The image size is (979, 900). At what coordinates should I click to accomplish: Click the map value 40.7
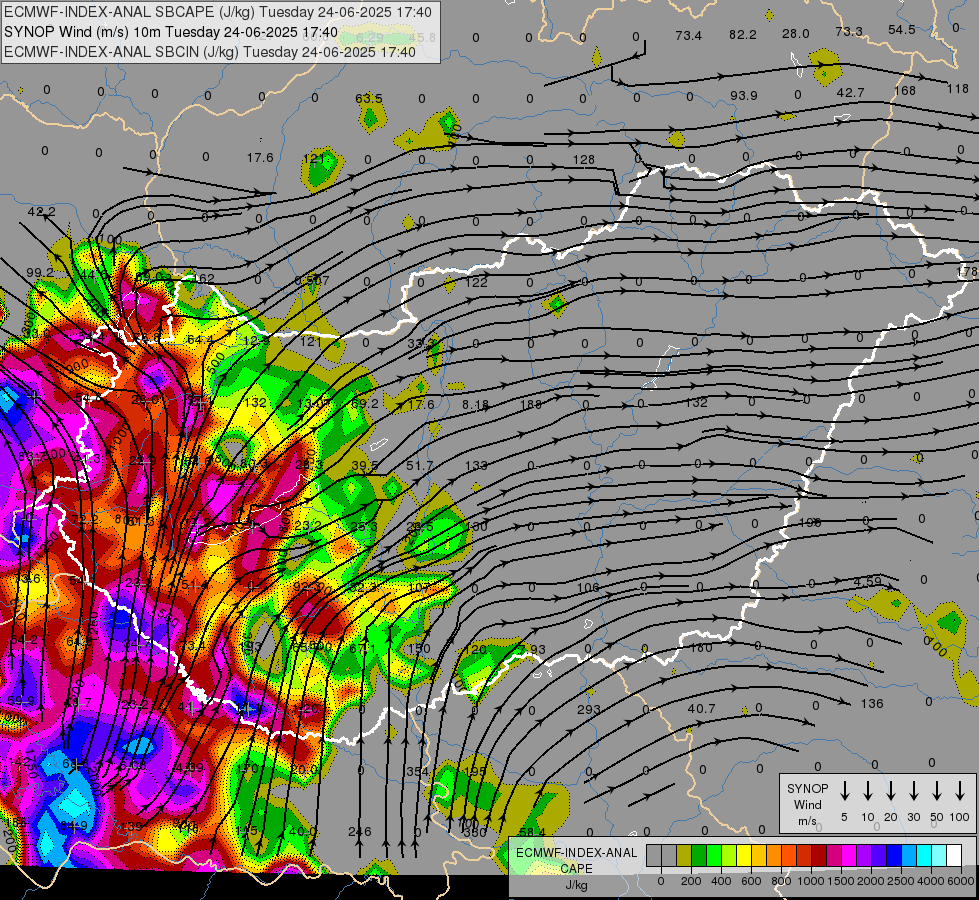click(x=701, y=709)
